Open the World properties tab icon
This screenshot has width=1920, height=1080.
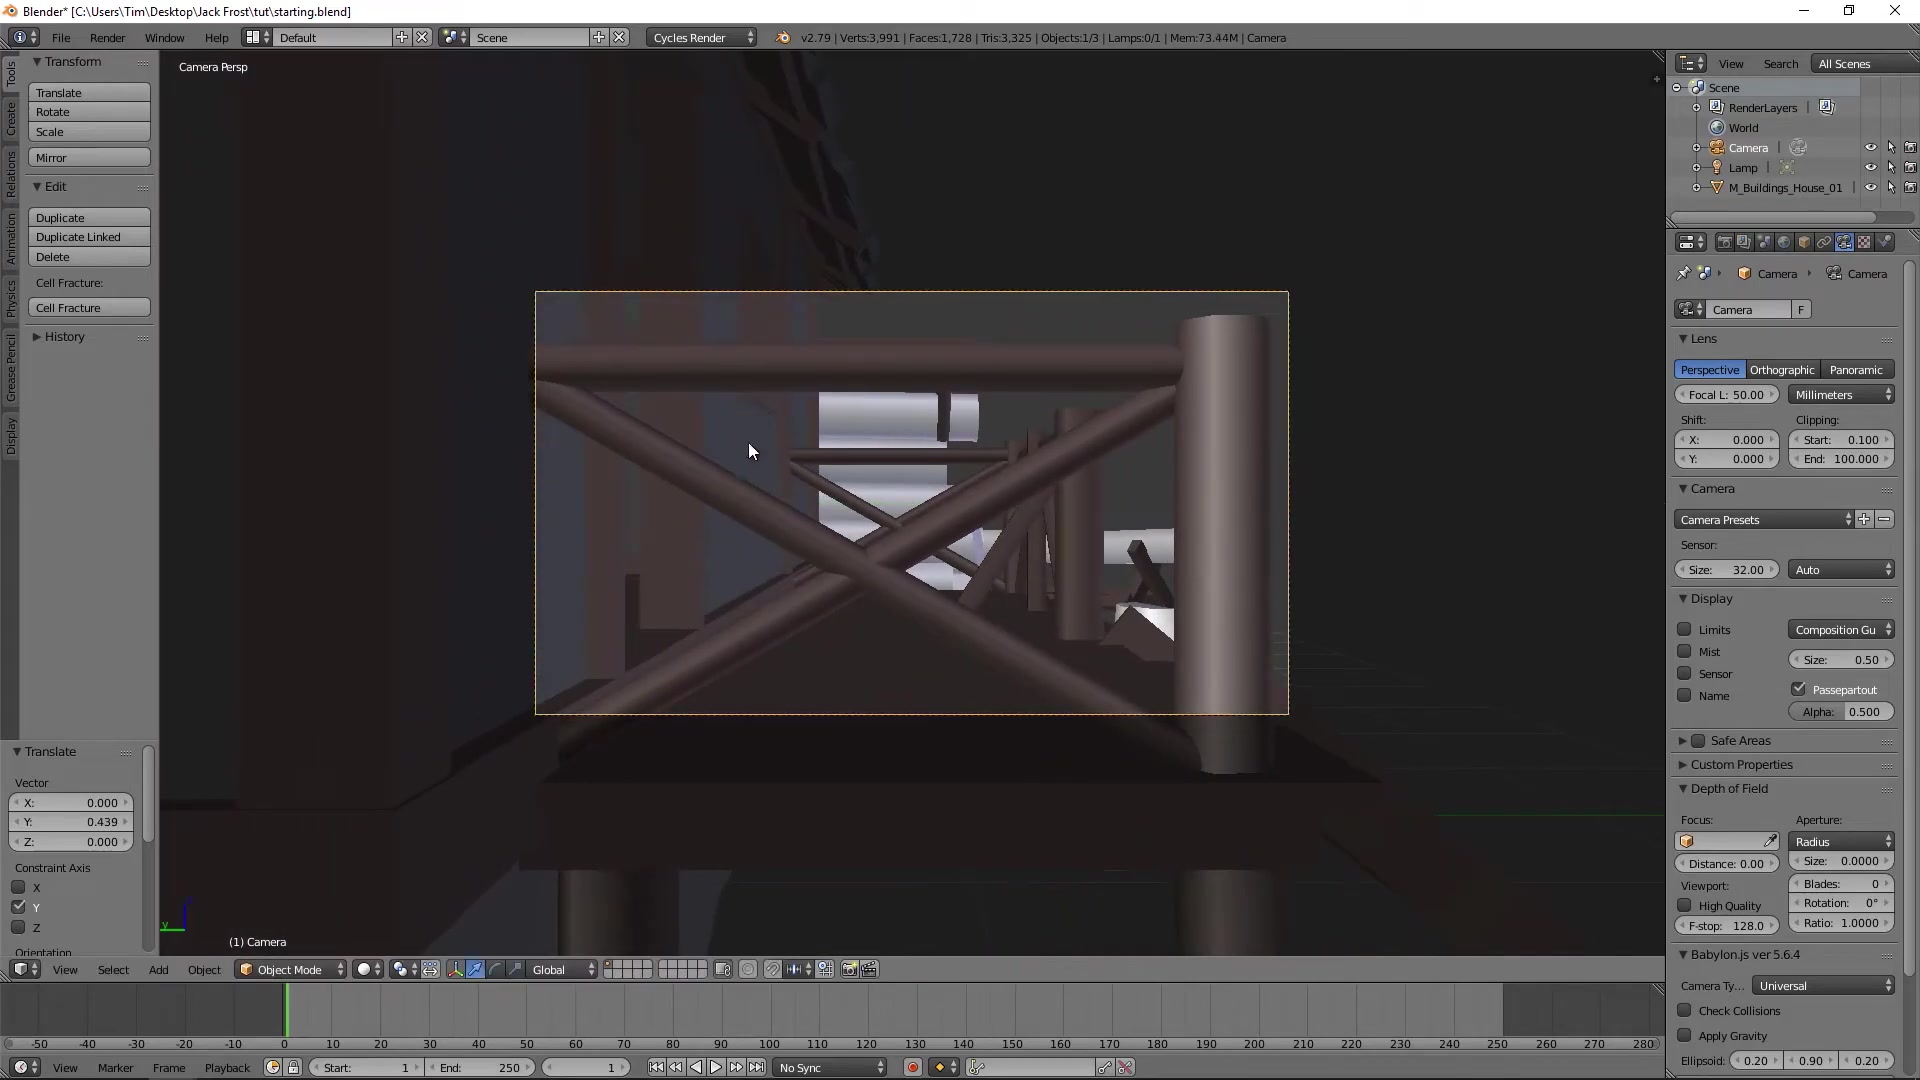point(1784,242)
